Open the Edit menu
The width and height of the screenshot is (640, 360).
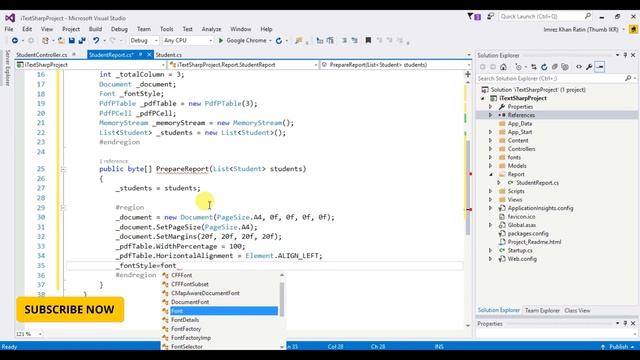click(27, 29)
